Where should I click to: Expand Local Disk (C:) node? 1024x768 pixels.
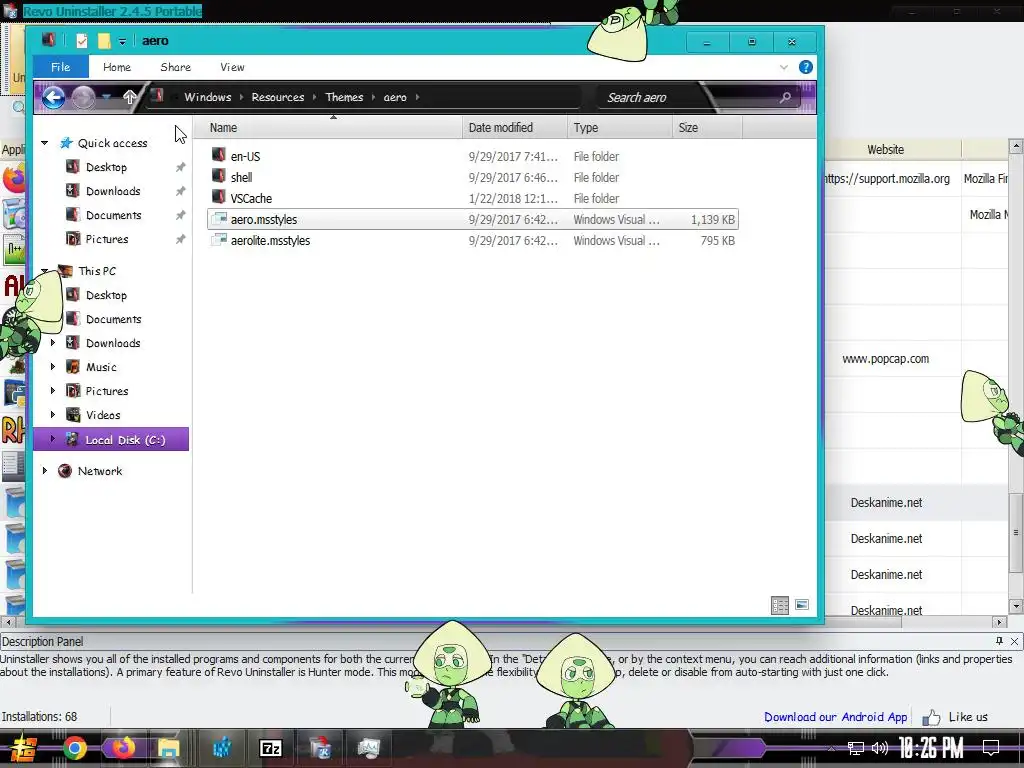pyautogui.click(x=53, y=440)
